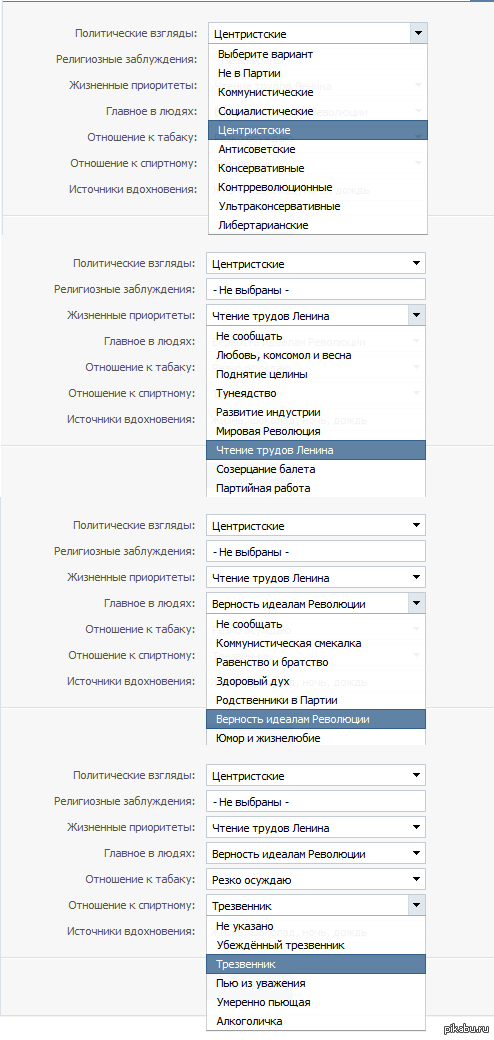Screen dimensions: 494x1040
Task: Choose "Мировая Революция" in priorities list
Action: [x=316, y=431]
